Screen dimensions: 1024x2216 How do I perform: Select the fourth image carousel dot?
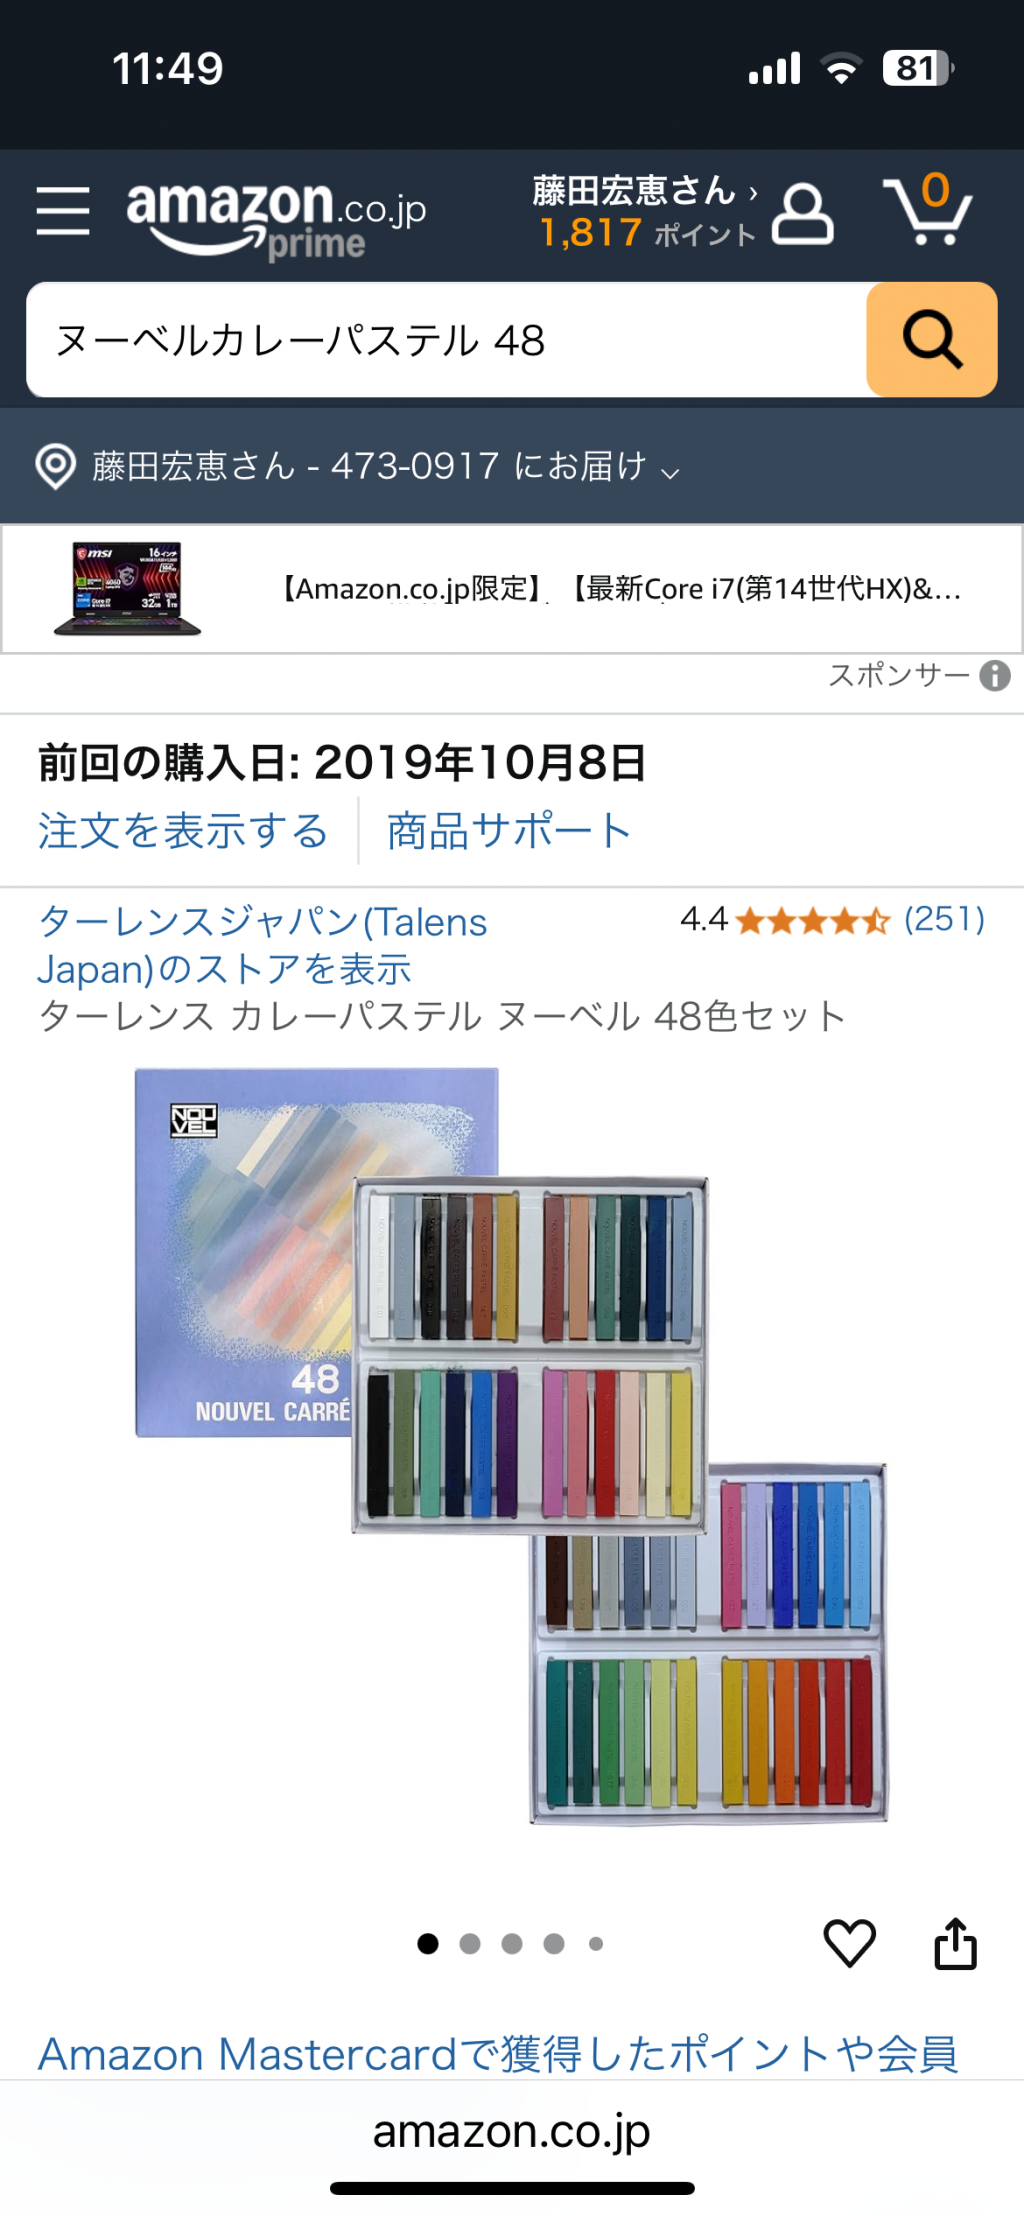click(554, 1943)
